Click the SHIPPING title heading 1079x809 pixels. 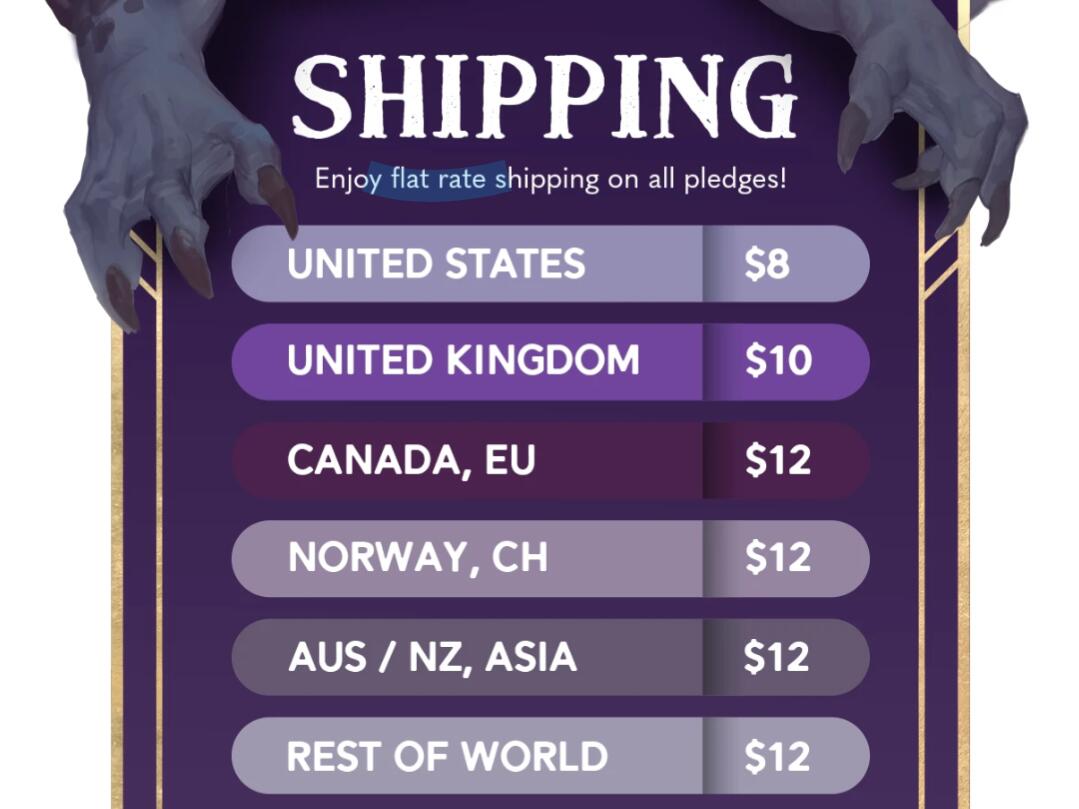coord(544,96)
